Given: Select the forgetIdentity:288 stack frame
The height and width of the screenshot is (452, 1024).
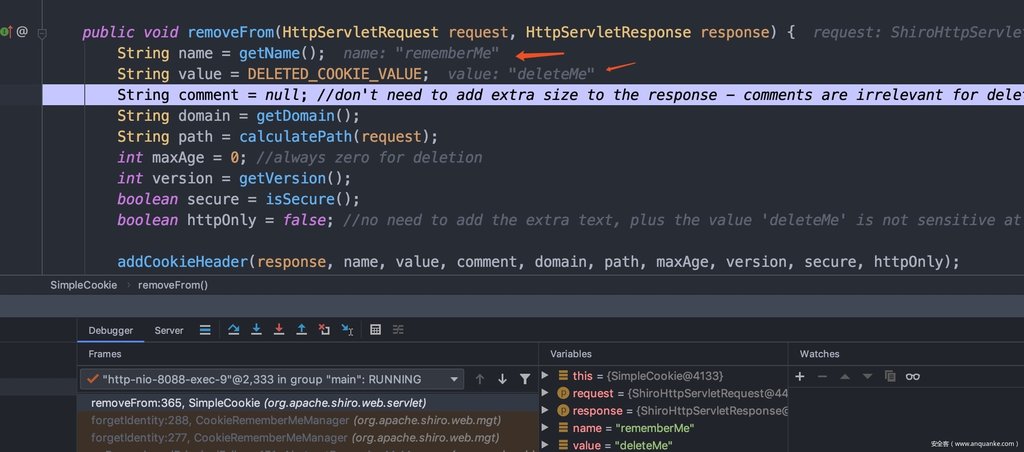Looking at the screenshot, I should tap(296, 420).
